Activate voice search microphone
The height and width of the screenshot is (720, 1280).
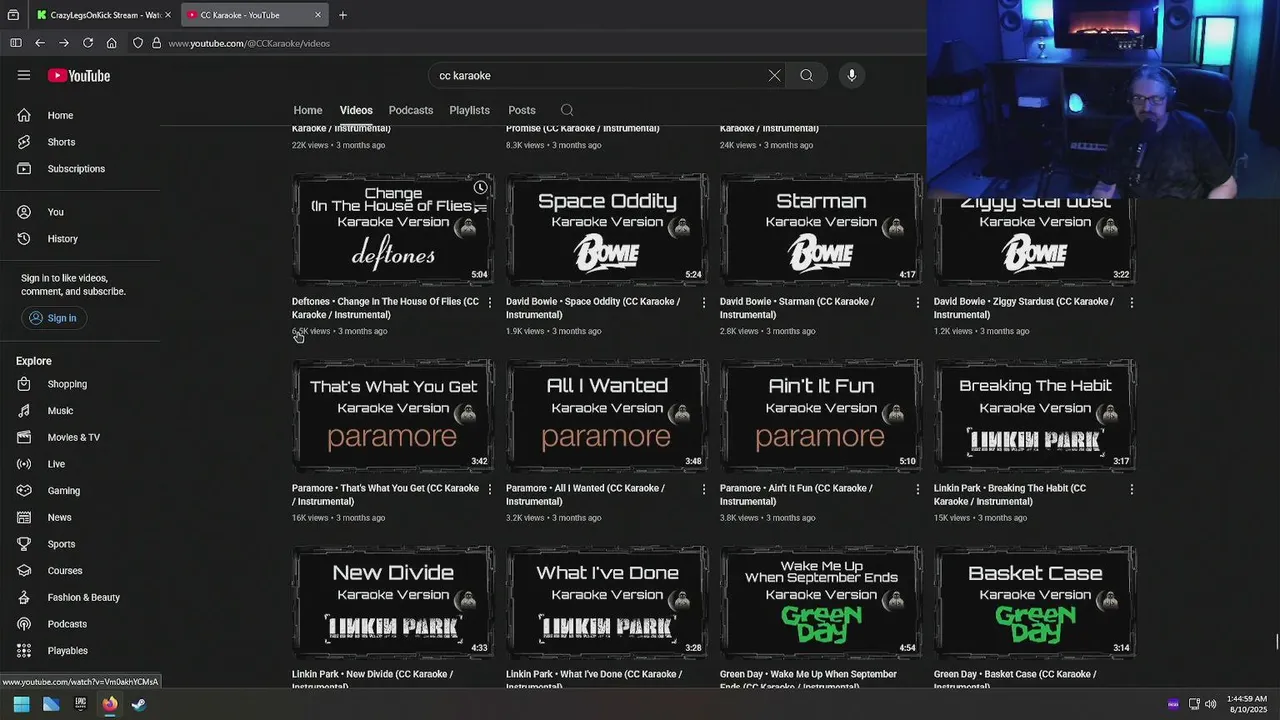pyautogui.click(x=852, y=75)
